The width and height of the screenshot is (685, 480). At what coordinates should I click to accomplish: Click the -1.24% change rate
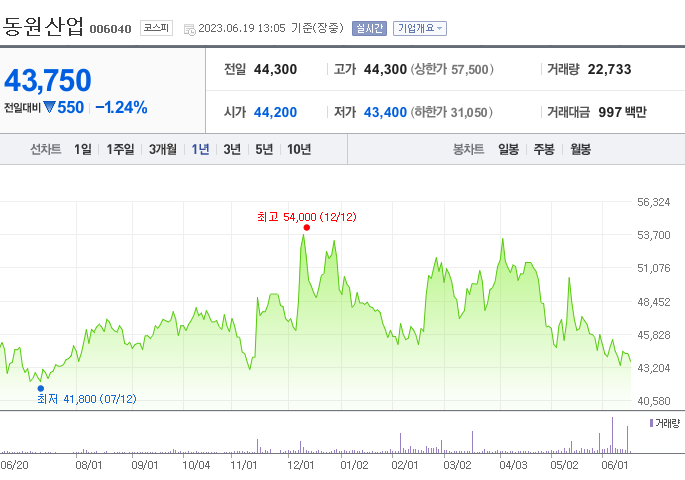[x=121, y=107]
